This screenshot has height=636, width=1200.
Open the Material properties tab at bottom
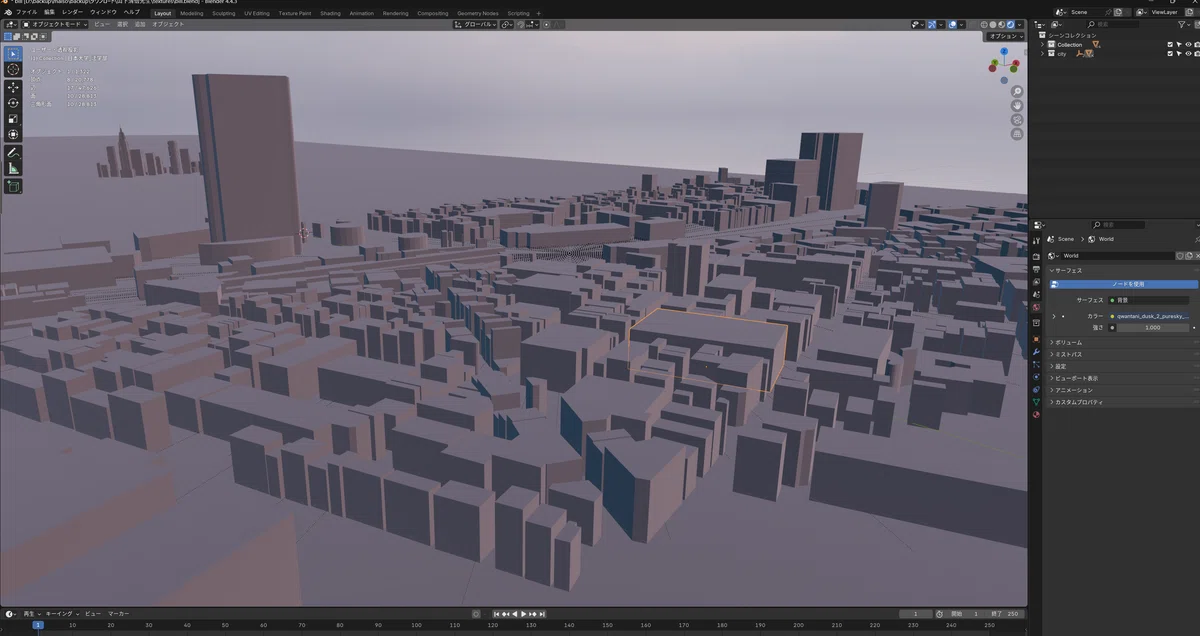1036,414
